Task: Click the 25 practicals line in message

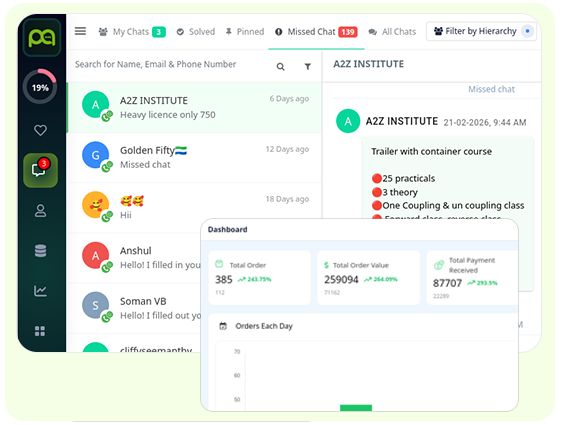Action: click(x=404, y=178)
